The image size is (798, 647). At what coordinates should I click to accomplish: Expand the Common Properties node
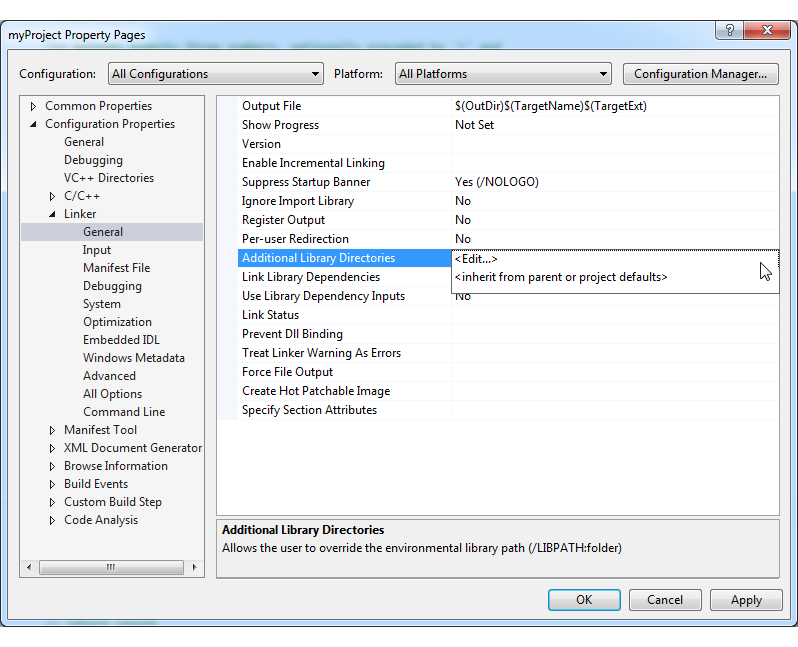(33, 106)
